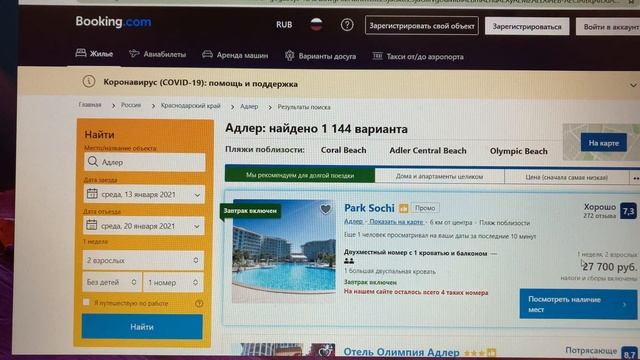Click 'Посмотреть наличие мест' button
The width and height of the screenshot is (640, 360).
pyautogui.click(x=578, y=304)
